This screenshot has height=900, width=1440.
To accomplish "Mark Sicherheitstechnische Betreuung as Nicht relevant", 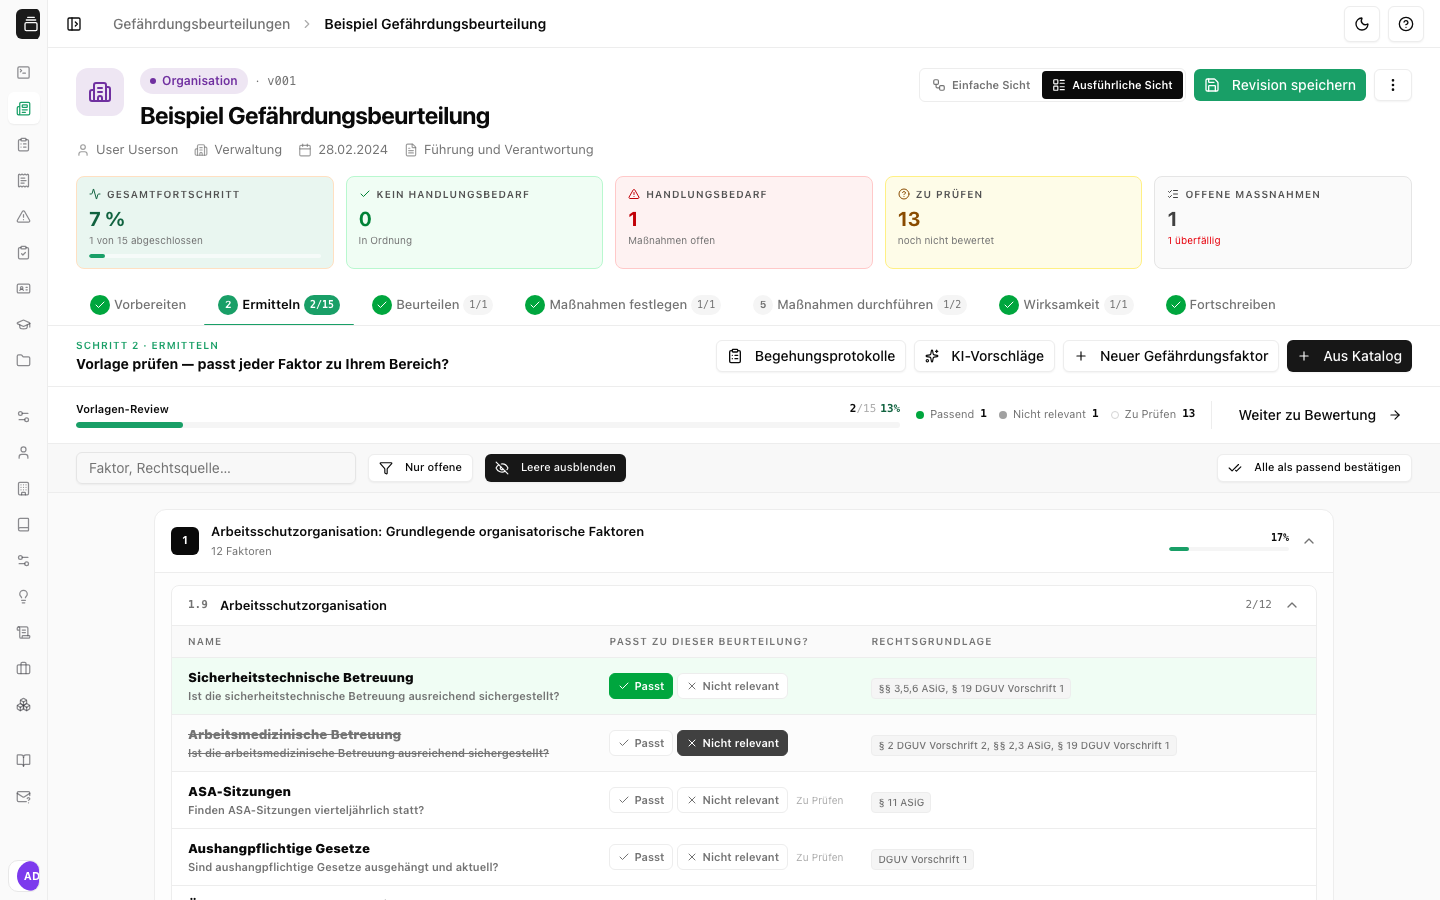I will 733,686.
